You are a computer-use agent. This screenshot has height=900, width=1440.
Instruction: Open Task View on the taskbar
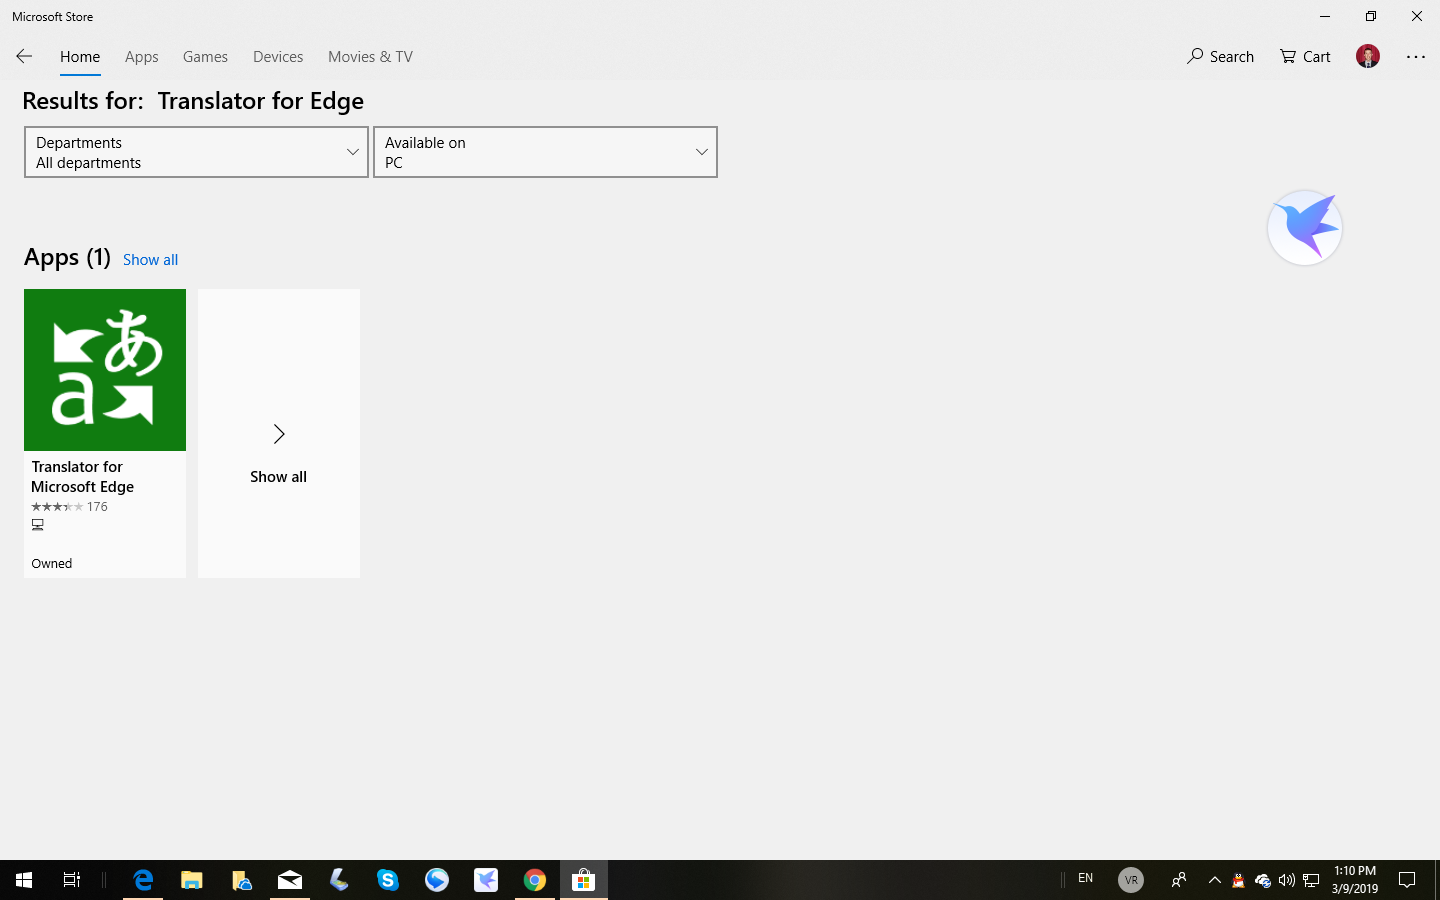click(72, 880)
